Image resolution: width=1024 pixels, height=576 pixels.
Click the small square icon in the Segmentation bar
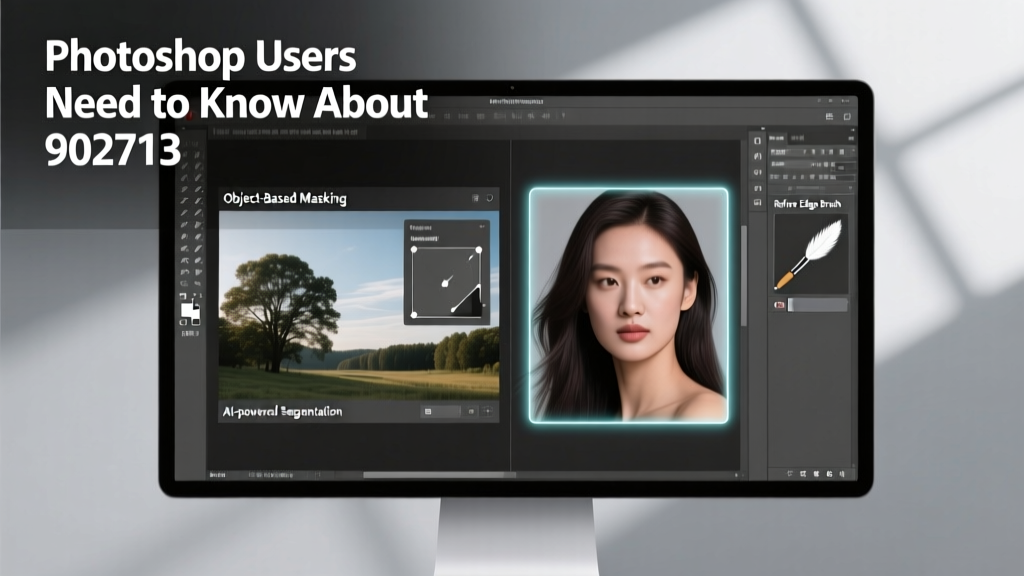[x=472, y=411]
